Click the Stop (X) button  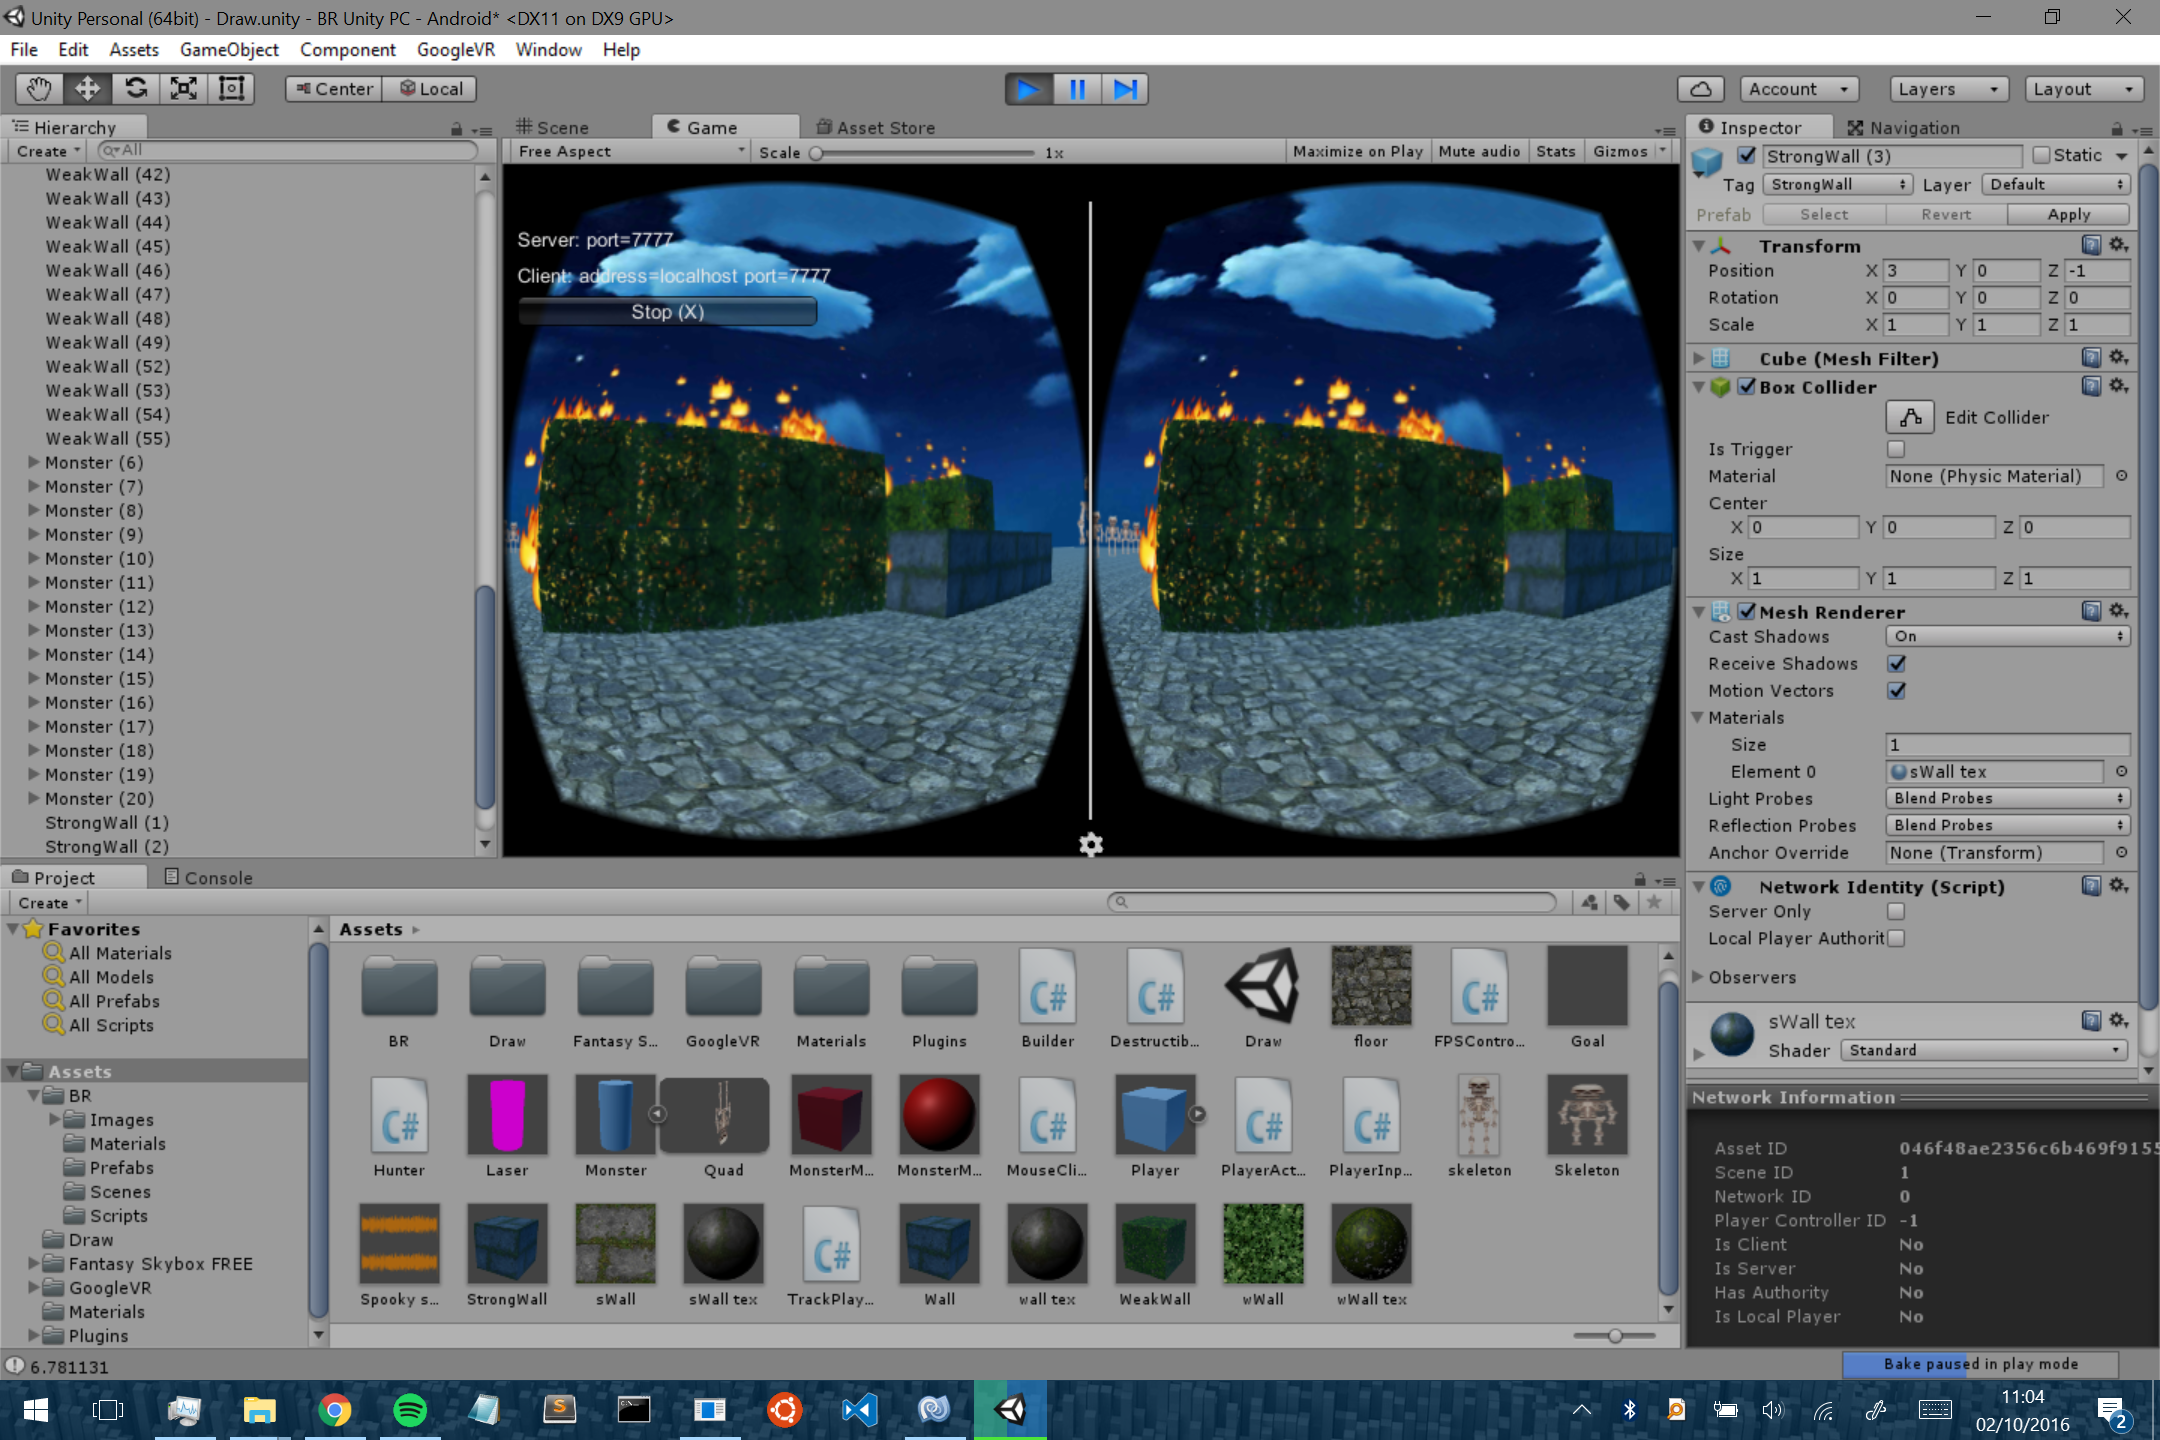coord(667,312)
